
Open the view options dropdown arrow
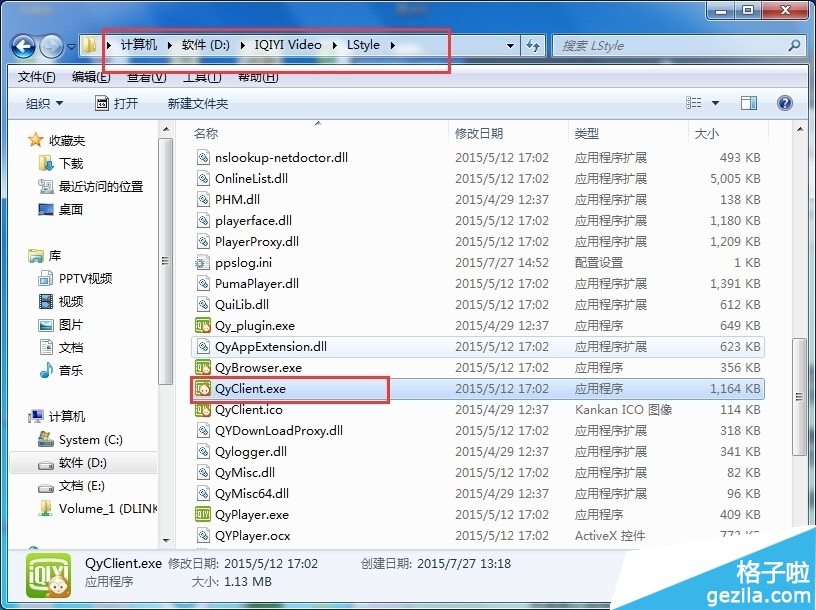click(715, 103)
